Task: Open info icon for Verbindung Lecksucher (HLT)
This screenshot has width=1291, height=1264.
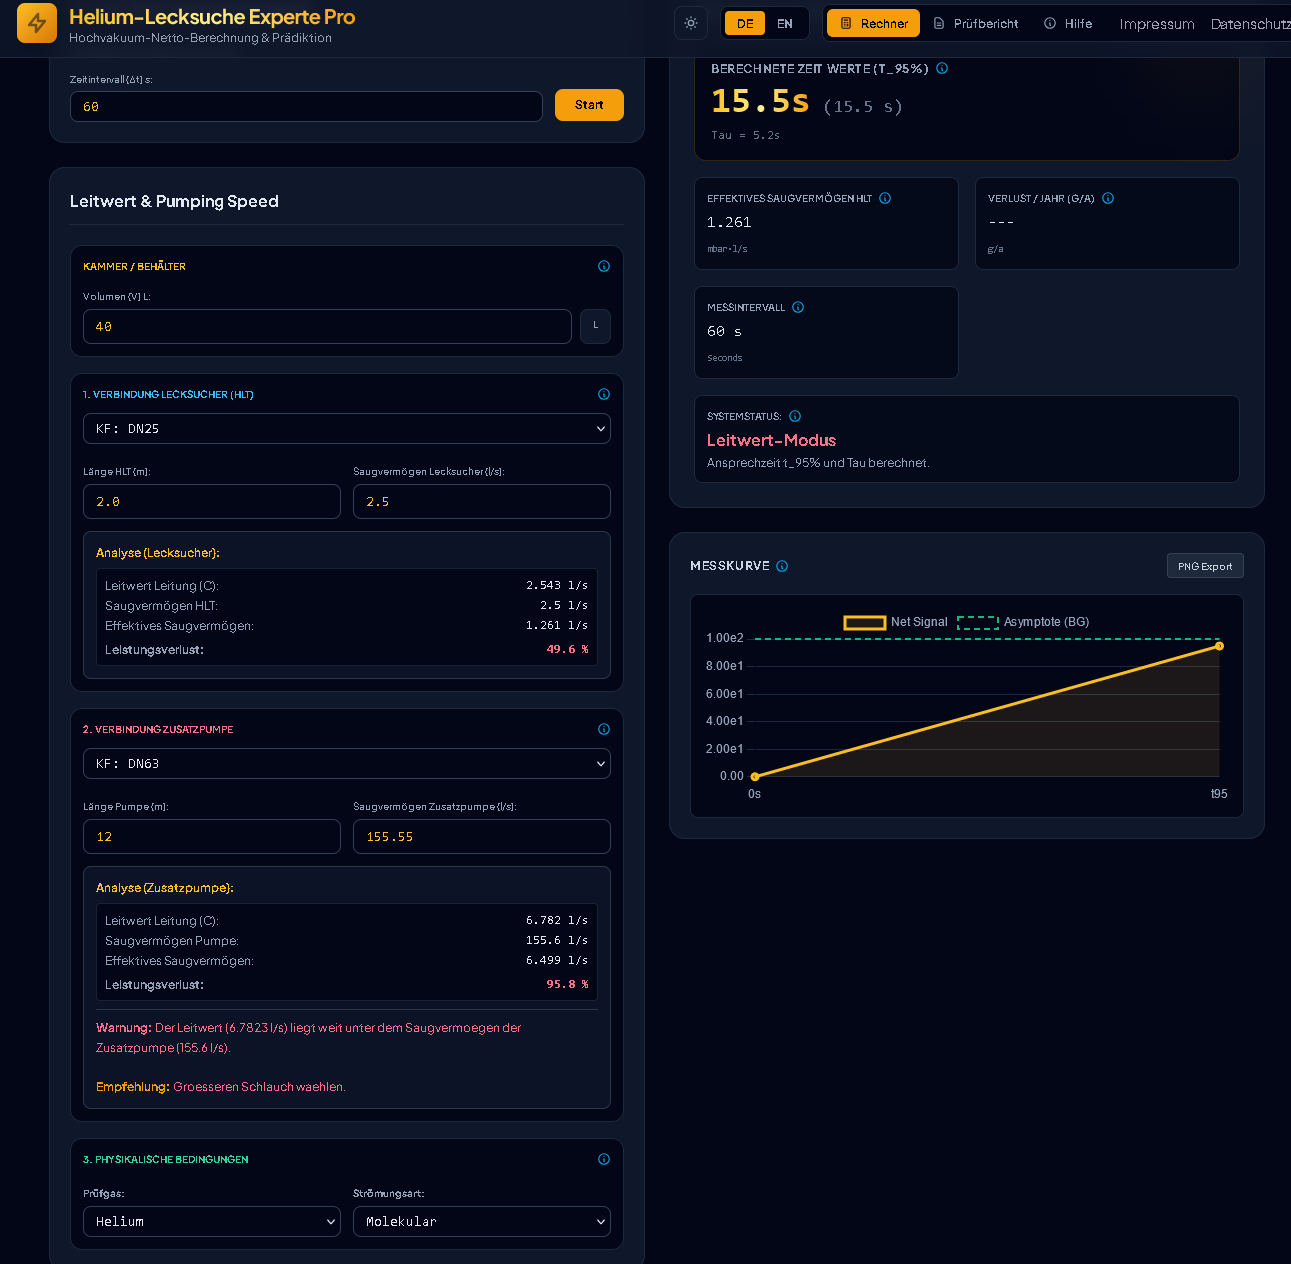Action: click(604, 394)
